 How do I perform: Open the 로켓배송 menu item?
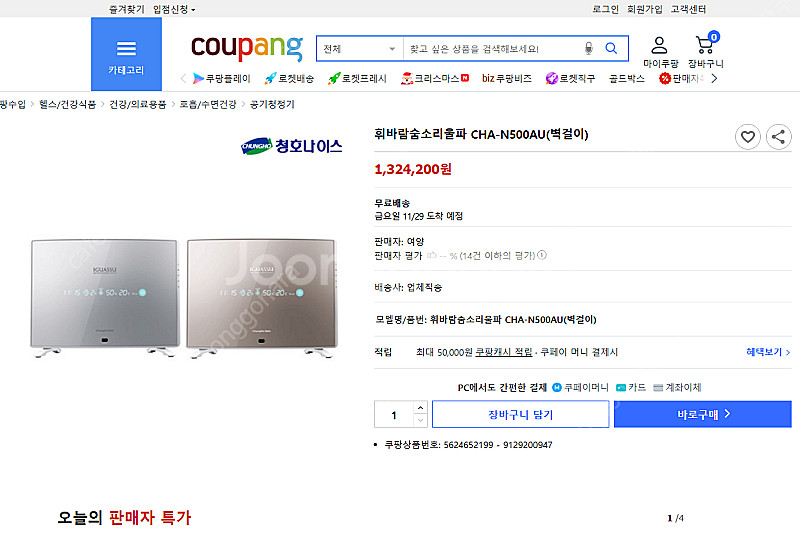(x=289, y=78)
